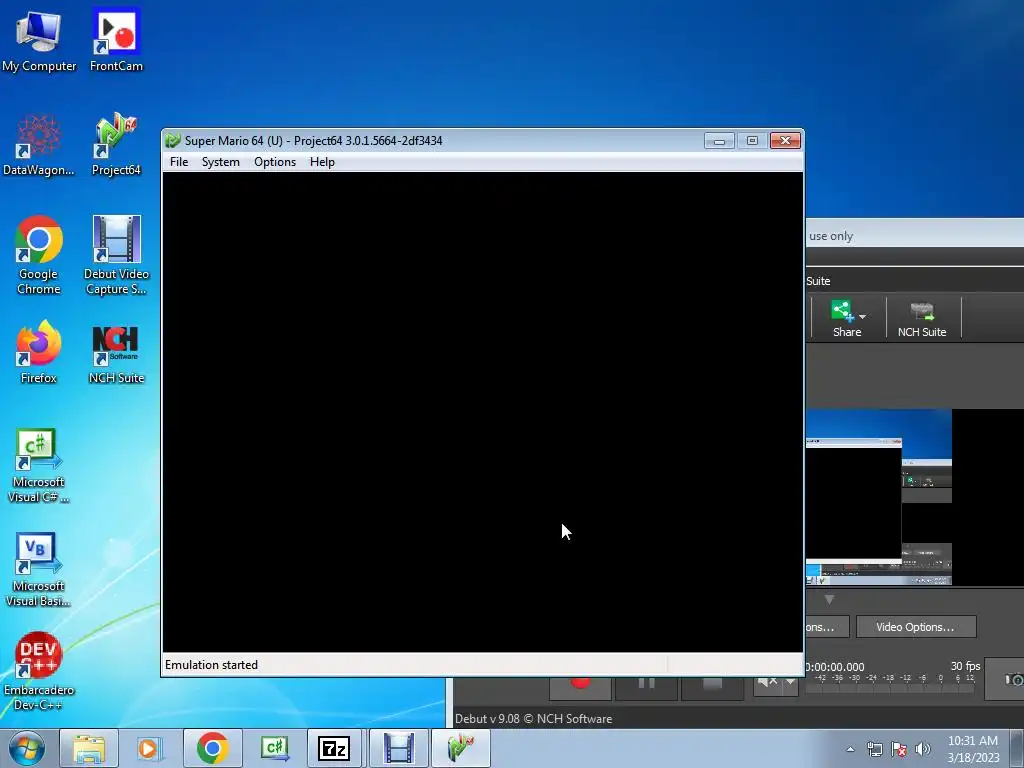
Task: Open the Help menu in Project64
Action: click(x=322, y=162)
